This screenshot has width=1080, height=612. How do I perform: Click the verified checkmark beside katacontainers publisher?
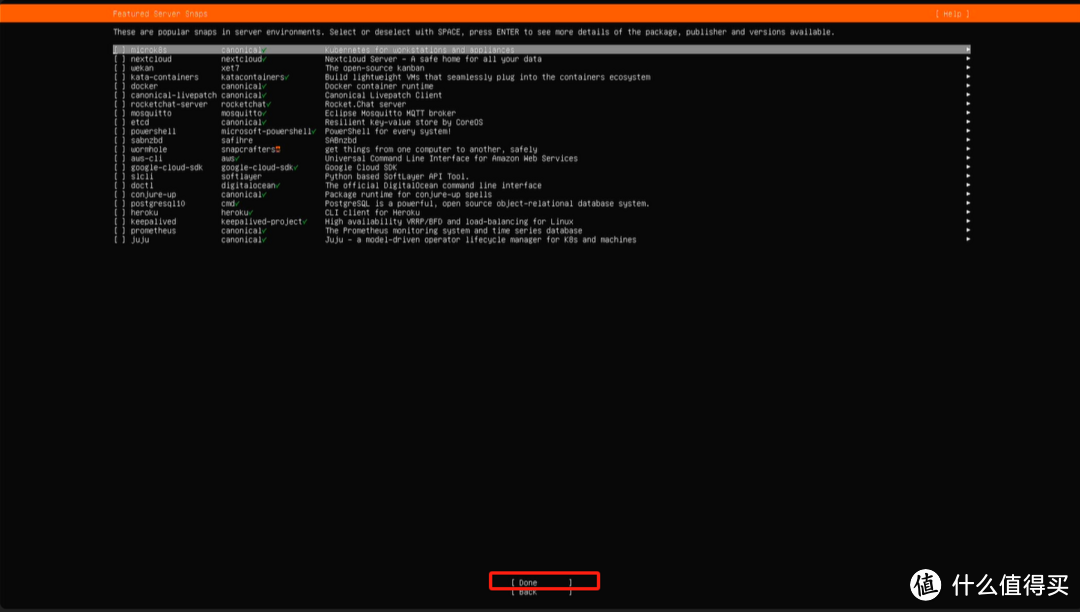(x=287, y=77)
